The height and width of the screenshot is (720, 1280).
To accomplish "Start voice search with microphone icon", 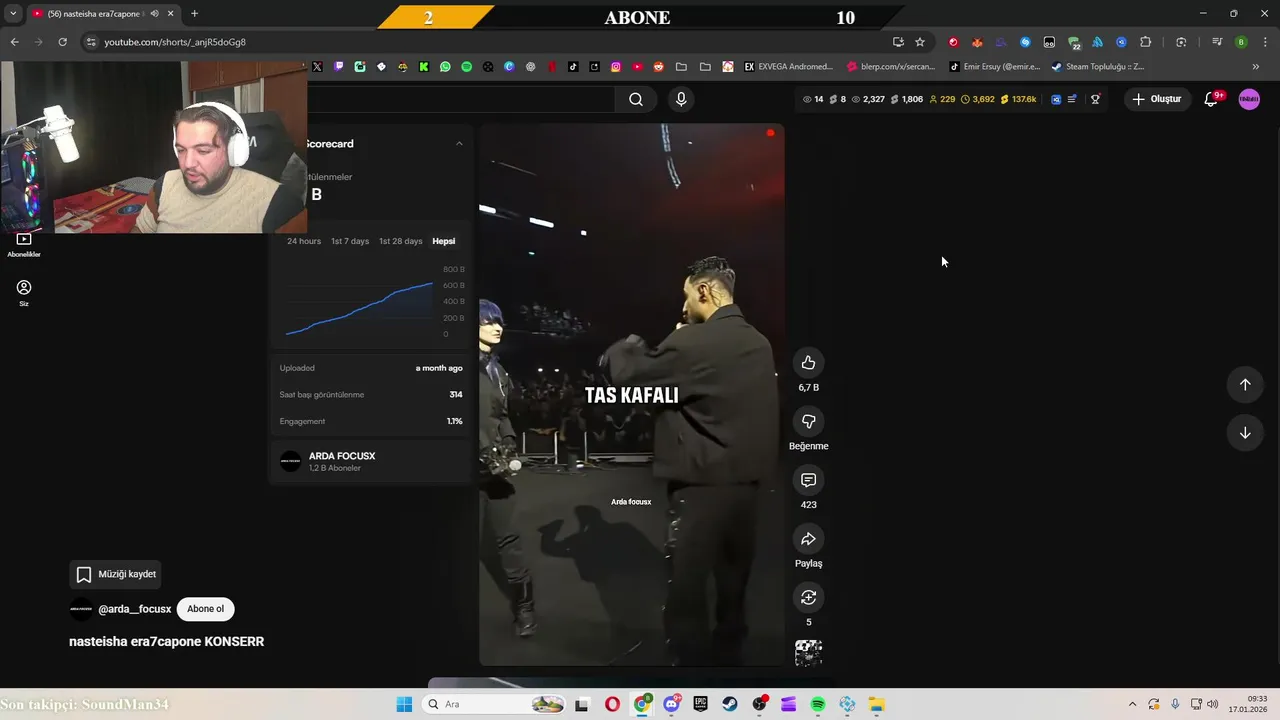I will 681,99.
